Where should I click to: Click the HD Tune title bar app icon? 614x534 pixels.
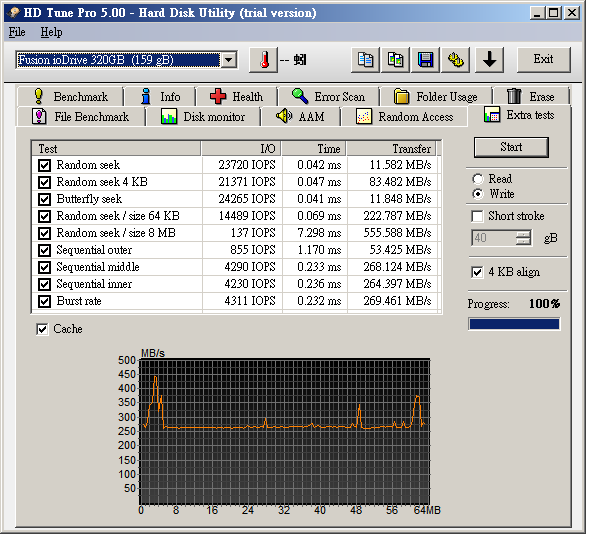click(14, 13)
